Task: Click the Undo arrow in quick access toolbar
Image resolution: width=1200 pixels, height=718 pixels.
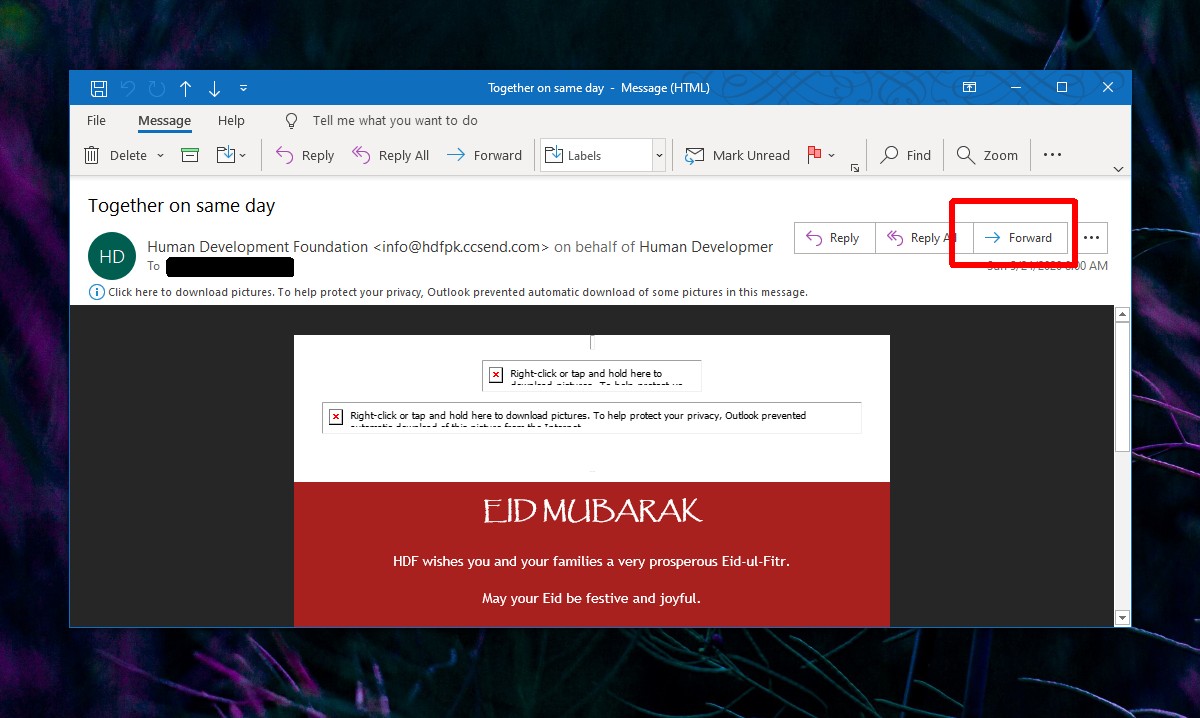Action: (127, 88)
